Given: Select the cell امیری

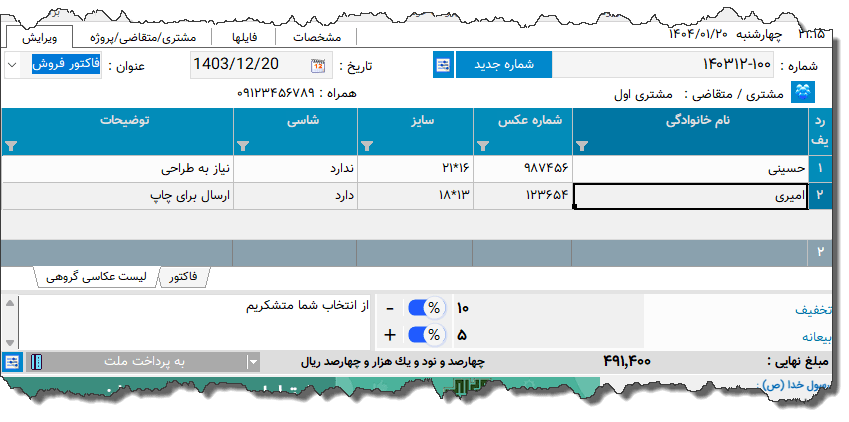Looking at the screenshot, I should click(690, 196).
